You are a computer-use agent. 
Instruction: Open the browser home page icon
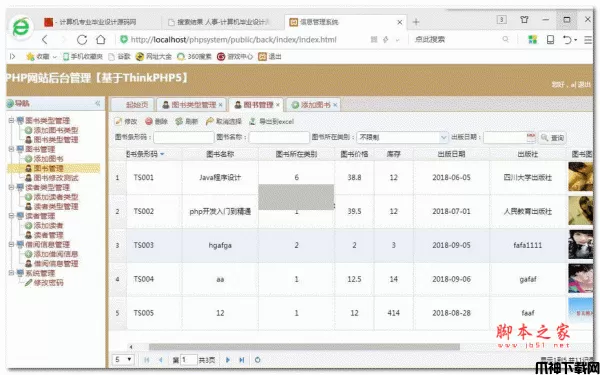click(101, 39)
